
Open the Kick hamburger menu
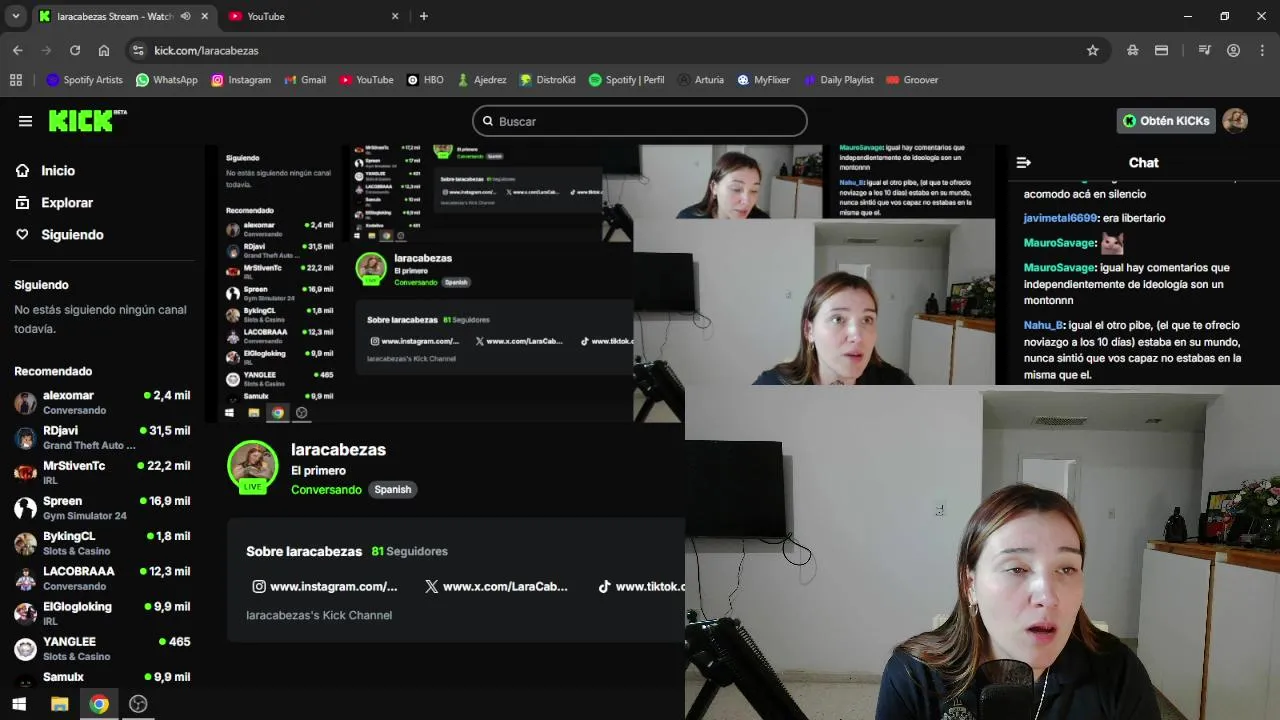point(25,121)
